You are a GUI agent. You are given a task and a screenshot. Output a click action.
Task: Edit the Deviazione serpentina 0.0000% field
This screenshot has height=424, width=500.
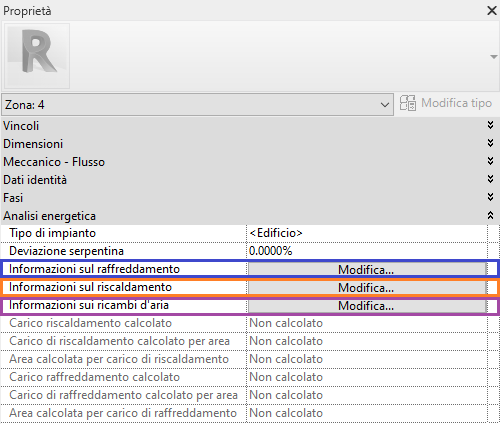pyautogui.click(x=367, y=251)
